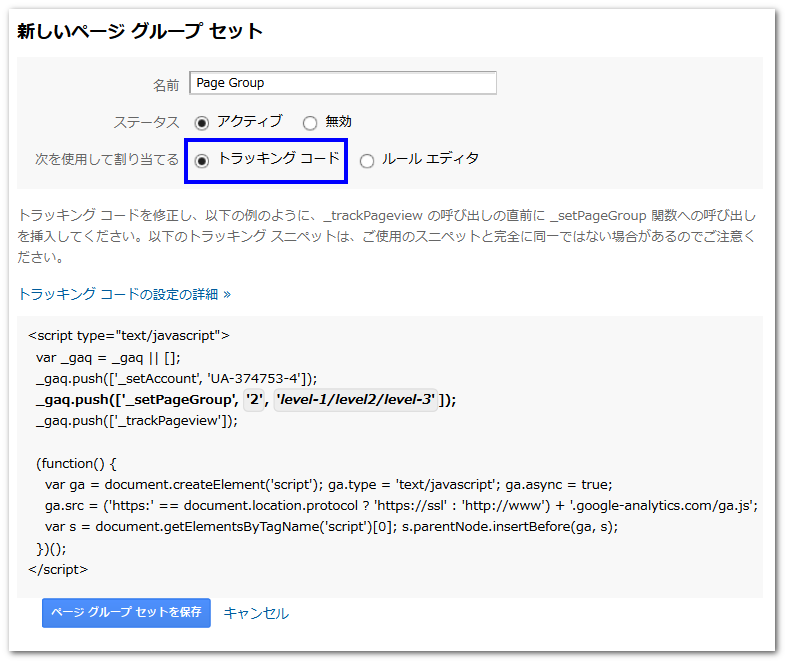
Task: Open the トラッキング コードの設定の詳細 link
Action: (125, 294)
